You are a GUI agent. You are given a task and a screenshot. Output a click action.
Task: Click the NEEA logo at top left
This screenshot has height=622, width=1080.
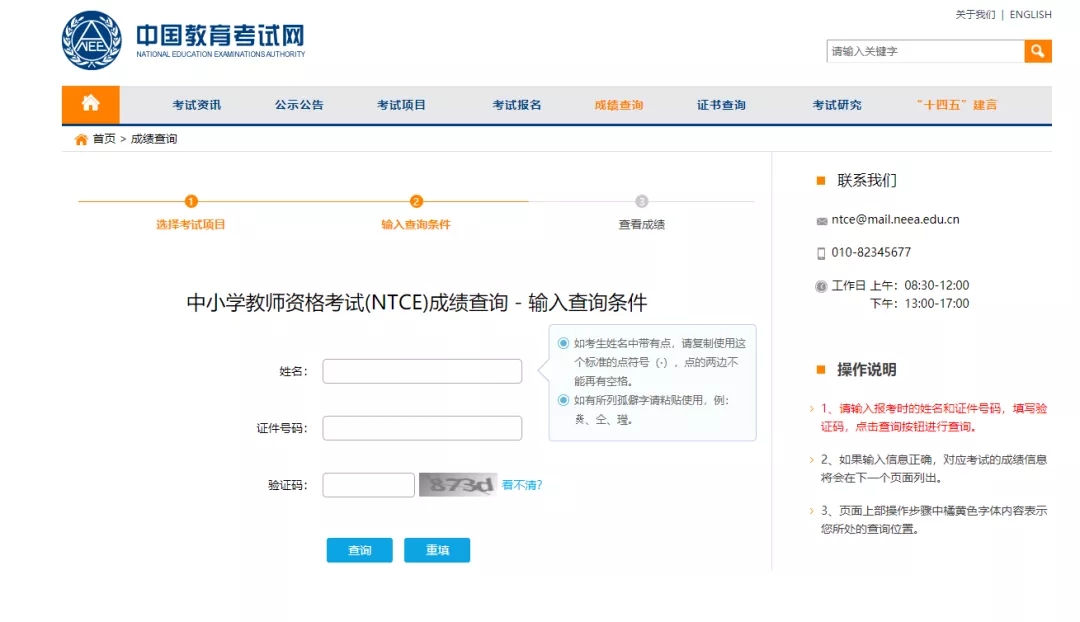[92, 40]
